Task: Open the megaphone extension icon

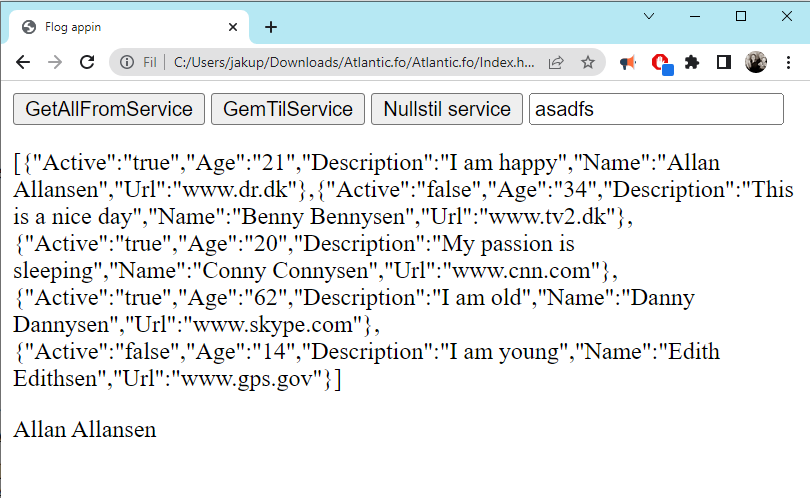Action: point(628,63)
